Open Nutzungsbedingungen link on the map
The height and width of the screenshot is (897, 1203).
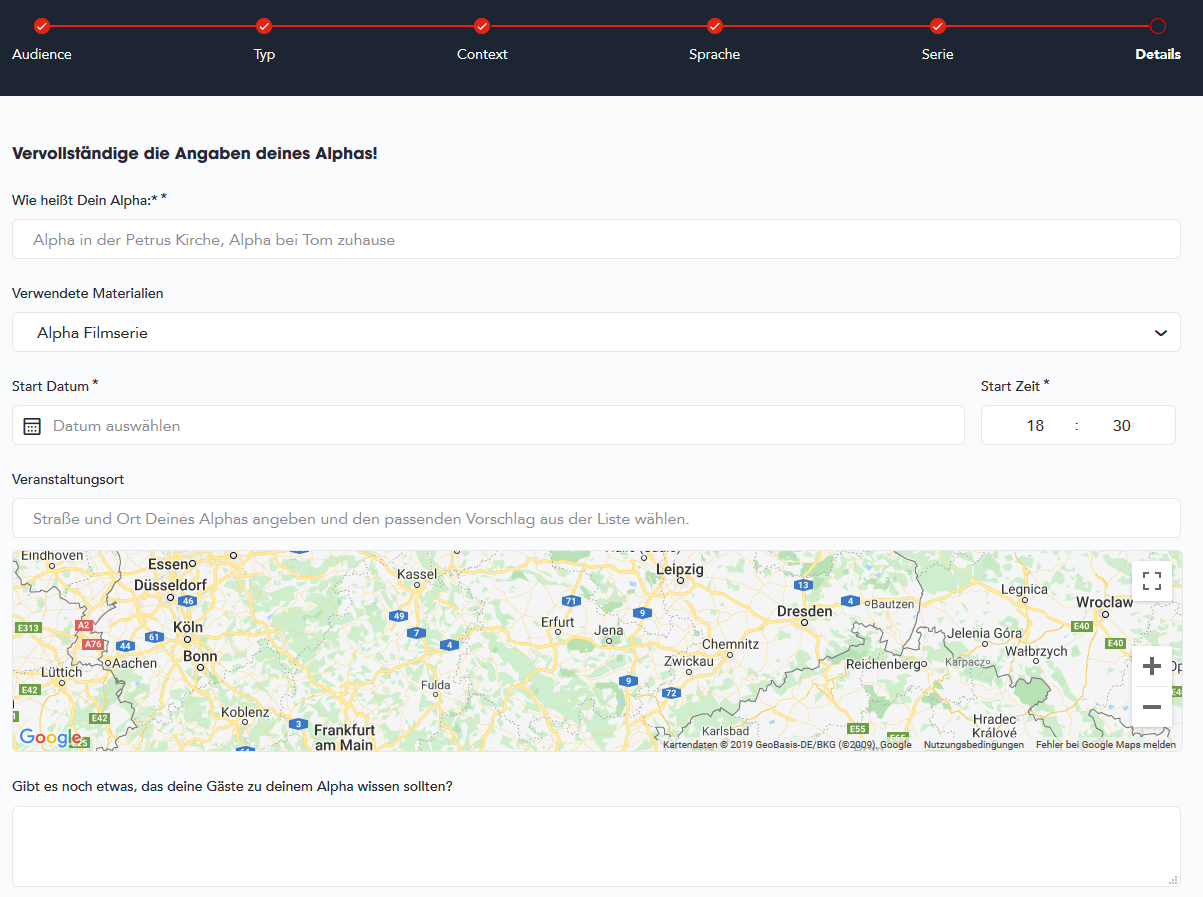[973, 745]
